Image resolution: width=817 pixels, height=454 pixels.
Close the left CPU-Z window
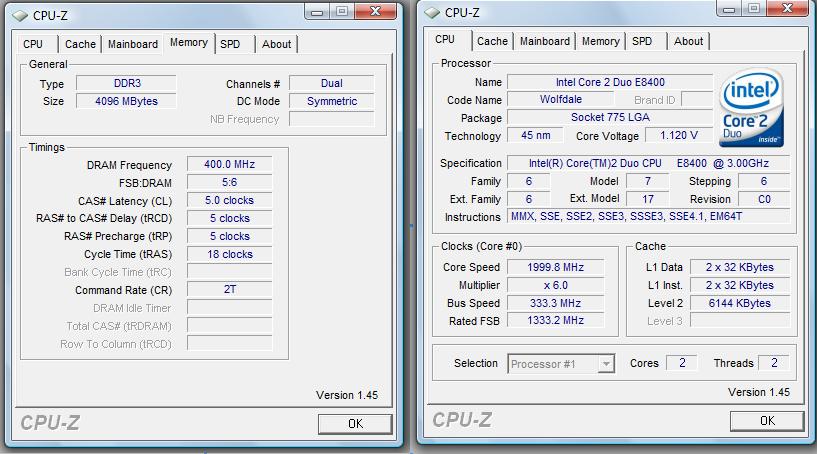(375, 11)
